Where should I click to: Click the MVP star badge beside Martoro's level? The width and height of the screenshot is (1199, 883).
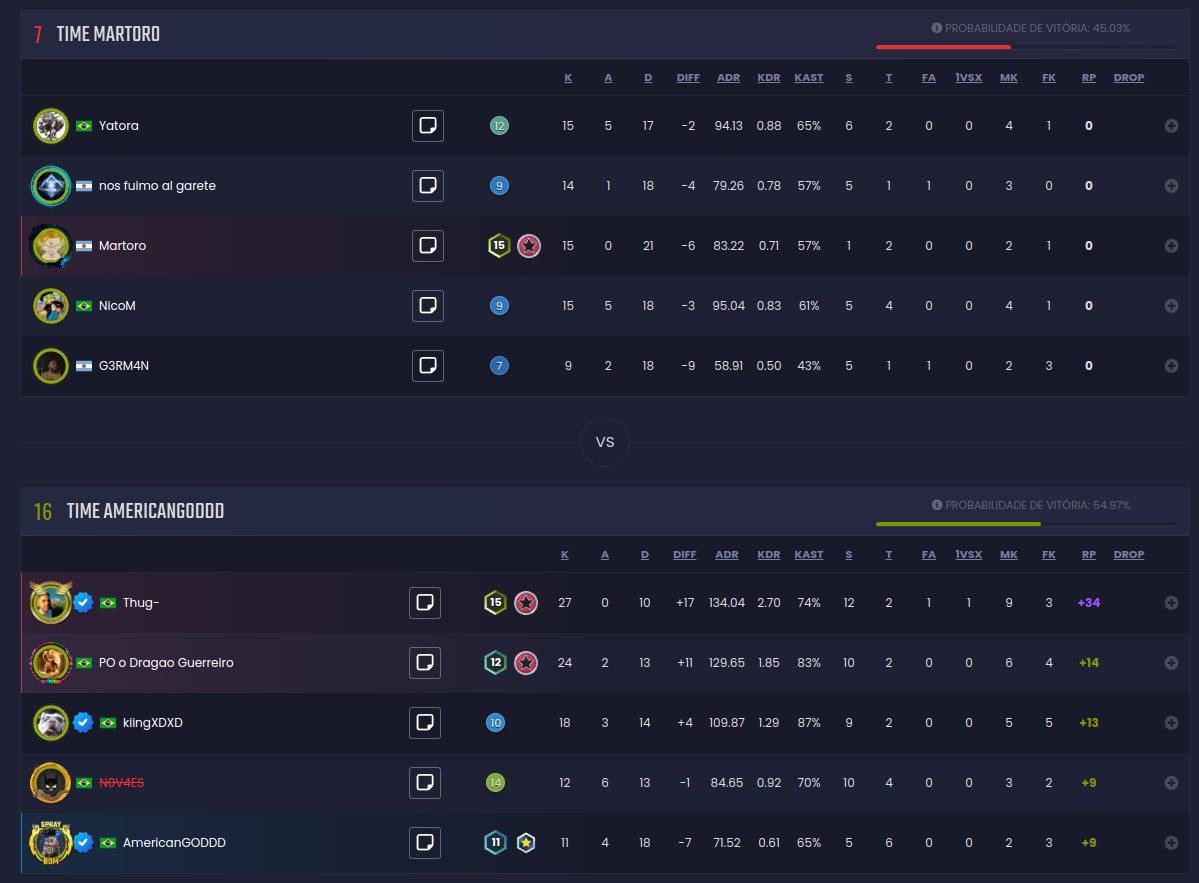529,245
